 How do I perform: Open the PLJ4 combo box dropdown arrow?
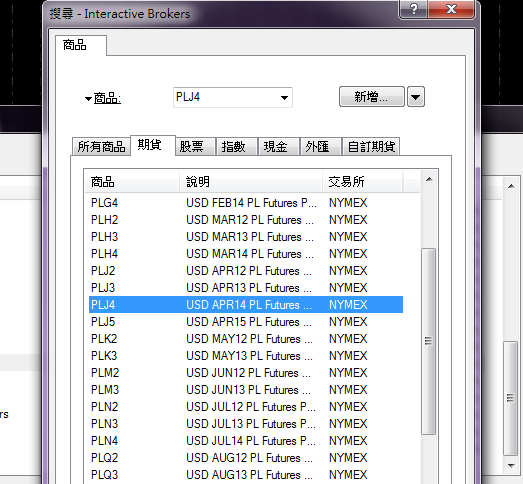(284, 98)
